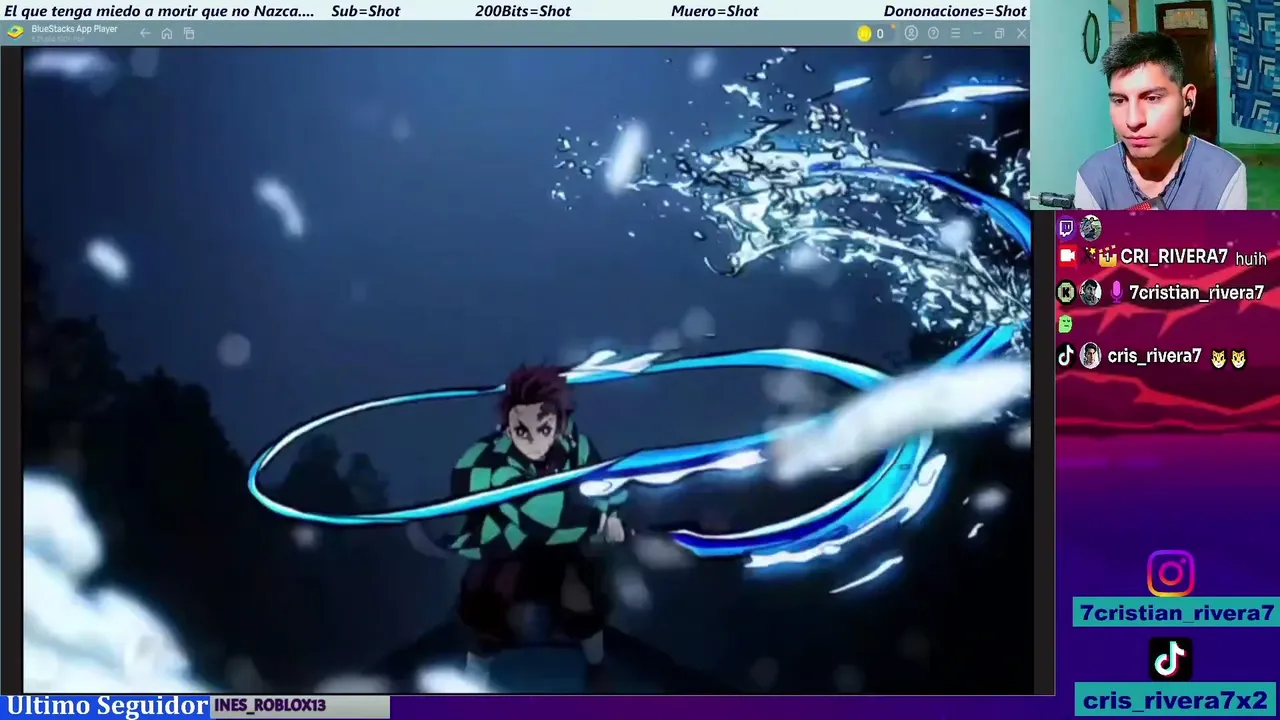
Task: Click the CRI_RIVERA7 chat username
Action: 1174,257
